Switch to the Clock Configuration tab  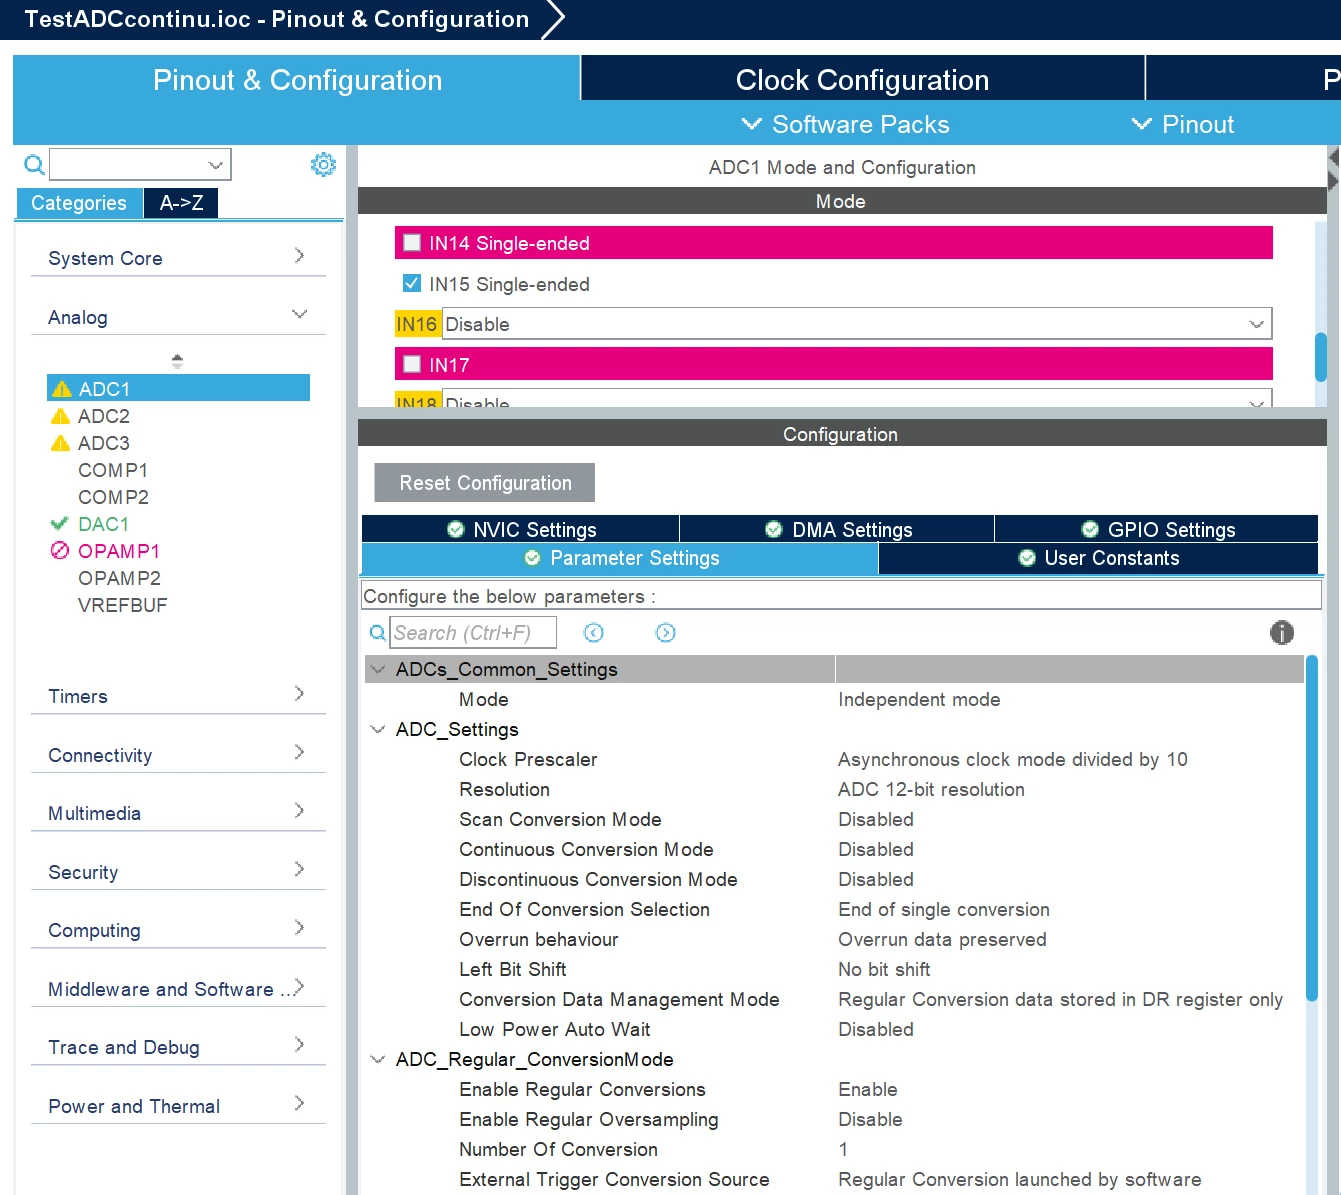[862, 80]
